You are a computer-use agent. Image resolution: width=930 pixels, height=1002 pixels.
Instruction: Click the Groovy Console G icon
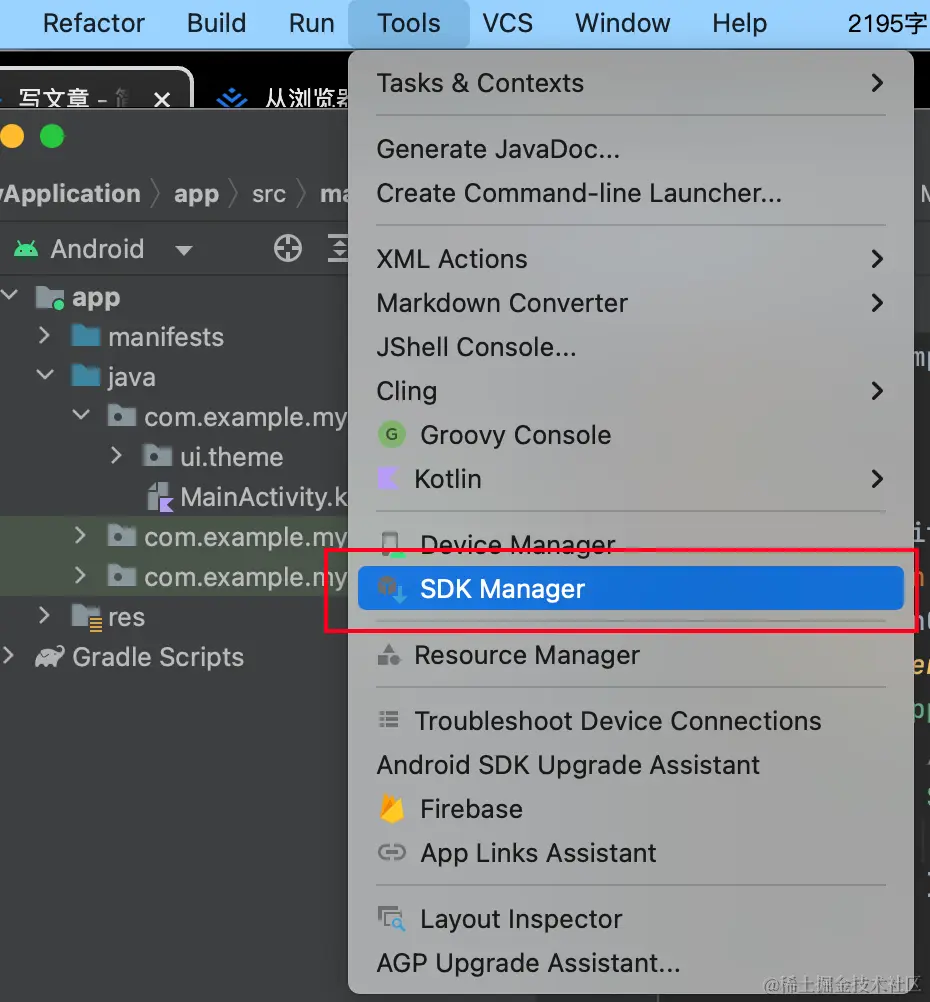(x=392, y=435)
